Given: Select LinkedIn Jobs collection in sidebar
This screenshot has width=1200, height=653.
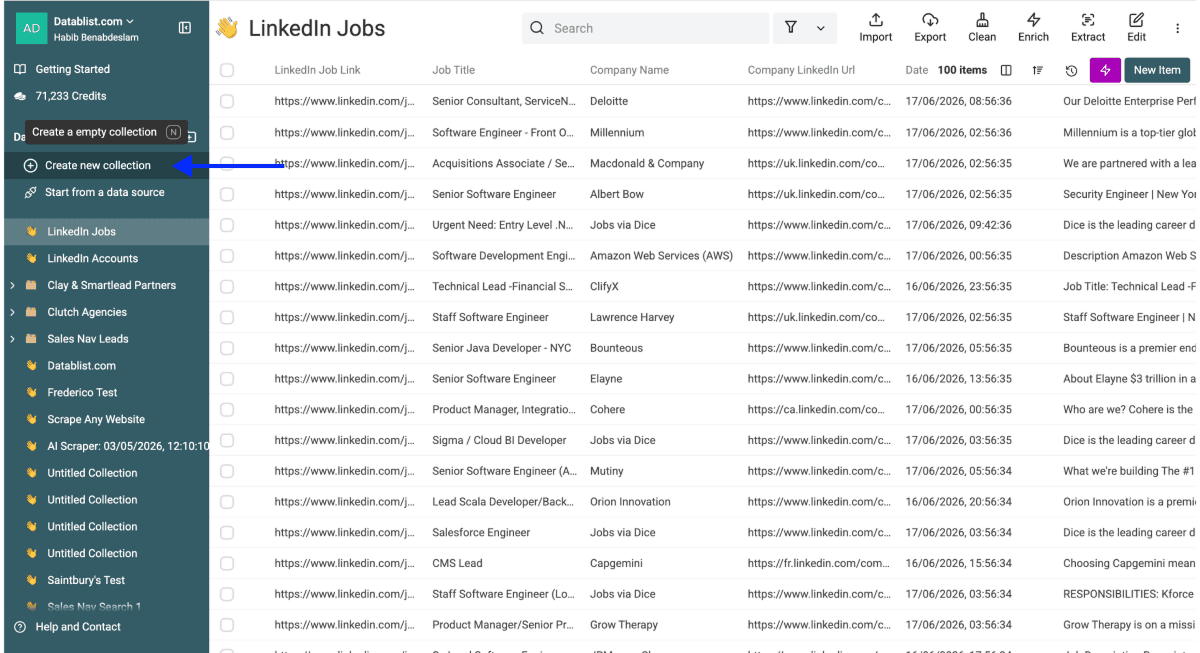Looking at the screenshot, I should 107,231.
